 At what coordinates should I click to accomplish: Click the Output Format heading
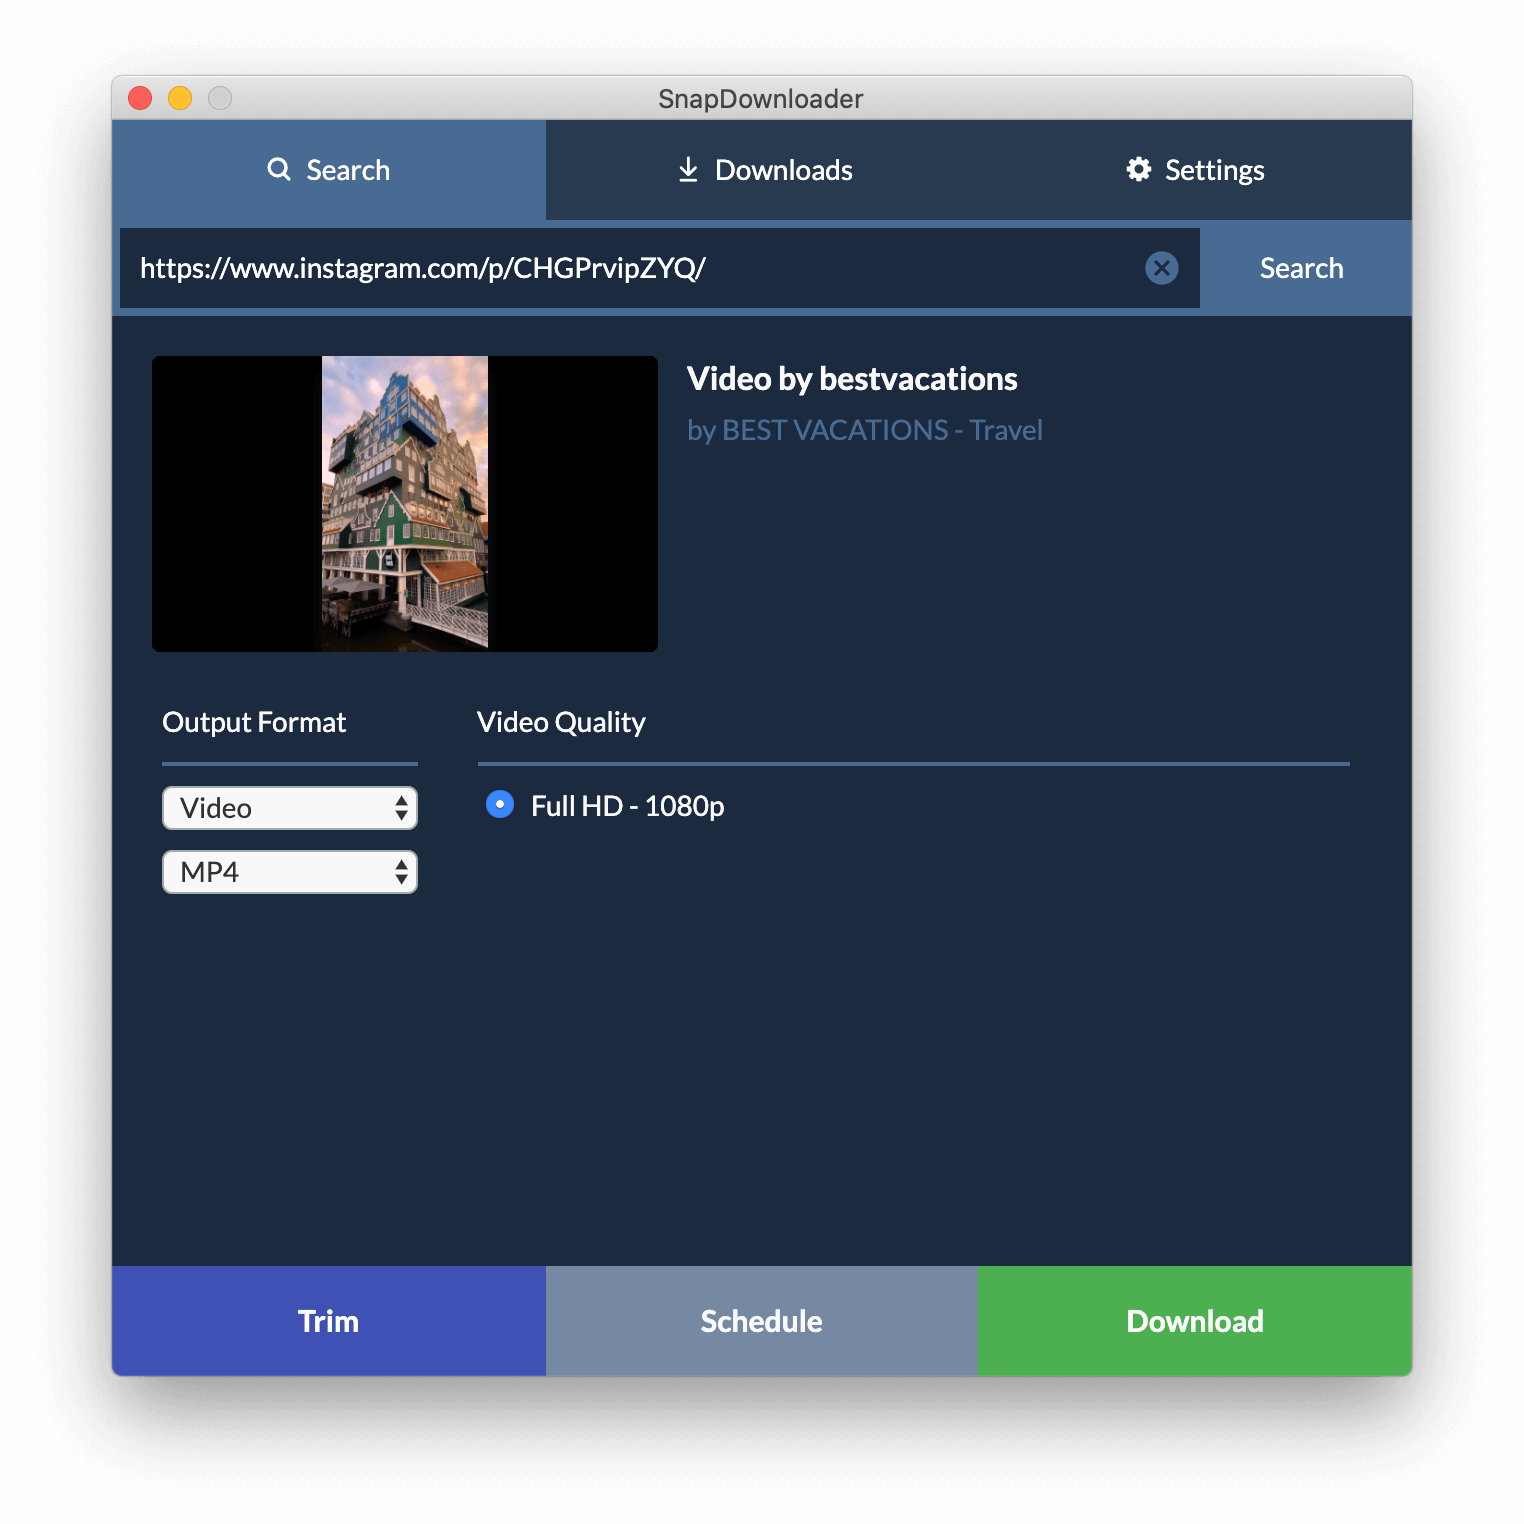(254, 722)
